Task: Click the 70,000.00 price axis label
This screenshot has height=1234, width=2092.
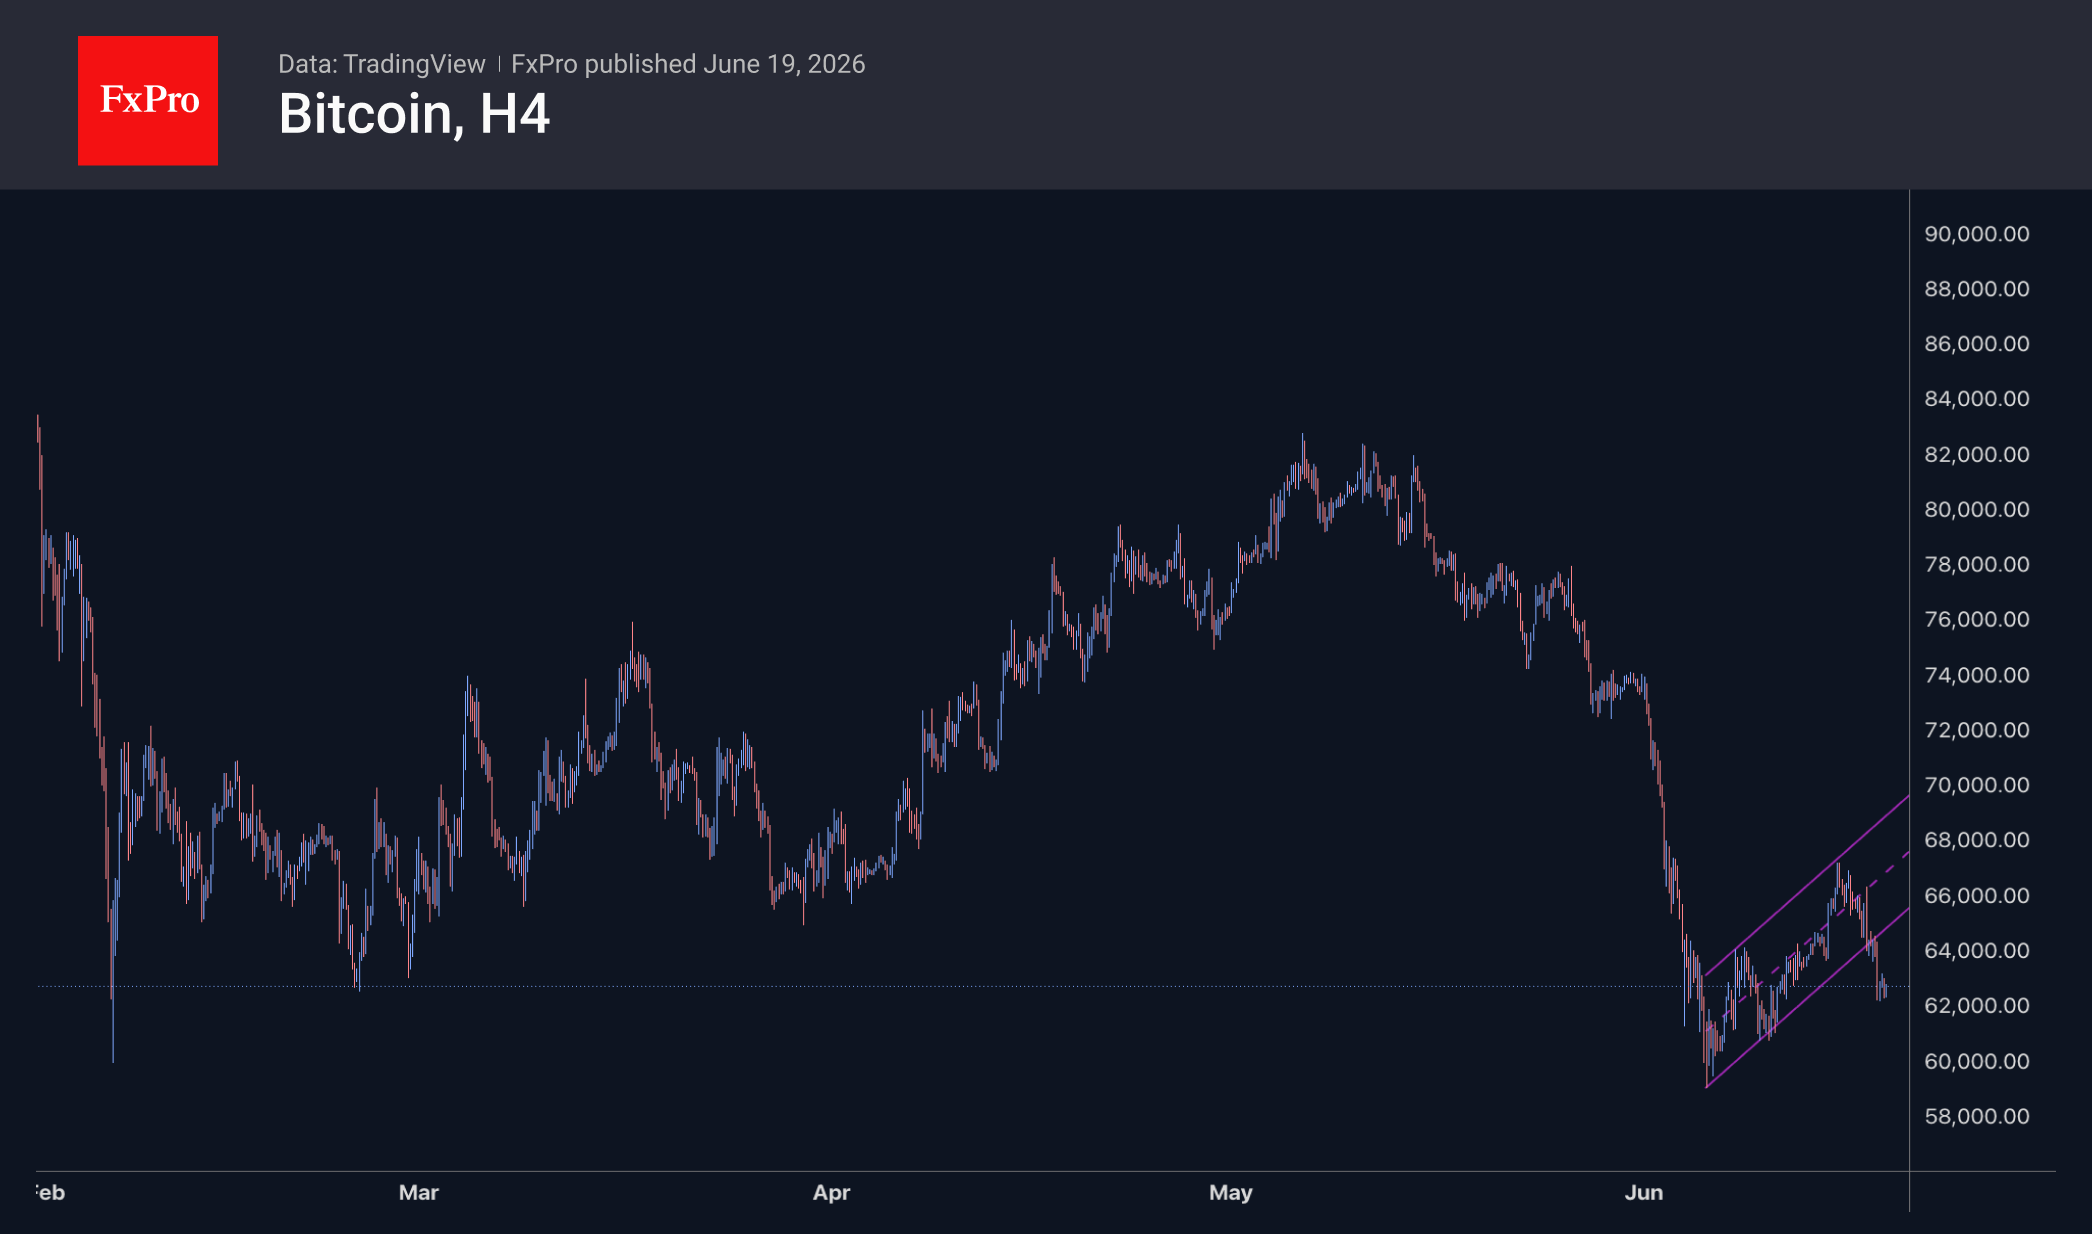Action: click(x=1977, y=785)
